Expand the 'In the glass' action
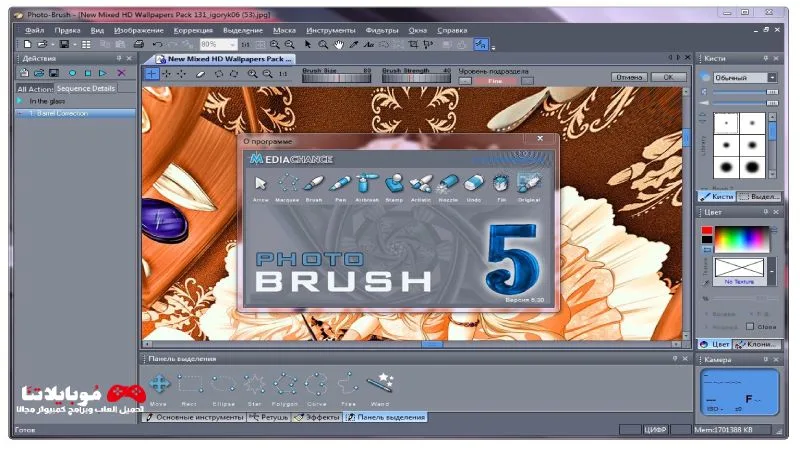This screenshot has height=450, width=800. pos(20,101)
